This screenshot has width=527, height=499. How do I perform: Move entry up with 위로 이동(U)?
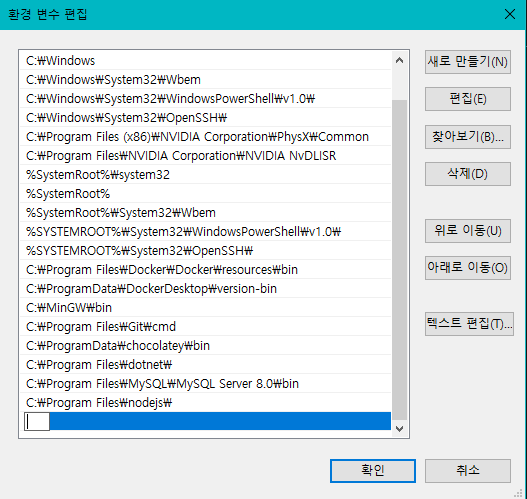(468, 231)
